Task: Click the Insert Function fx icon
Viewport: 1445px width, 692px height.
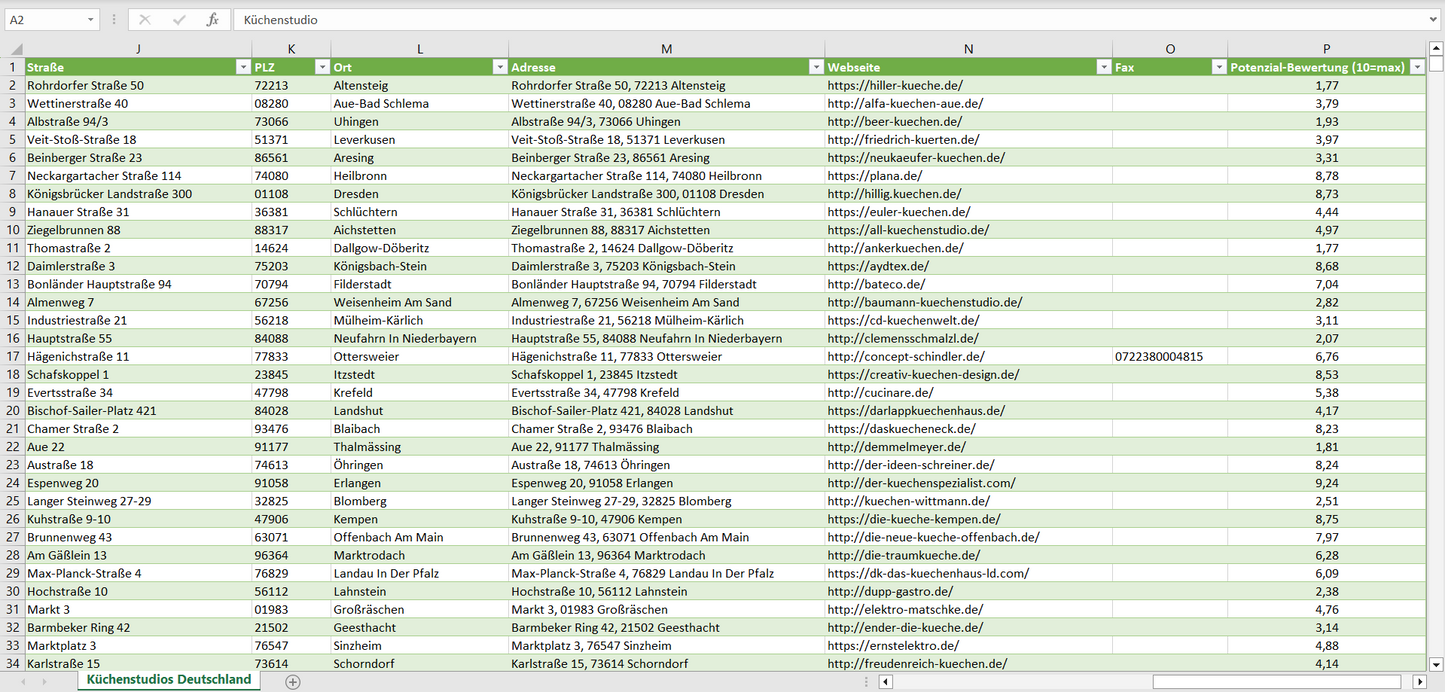Action: [212, 20]
